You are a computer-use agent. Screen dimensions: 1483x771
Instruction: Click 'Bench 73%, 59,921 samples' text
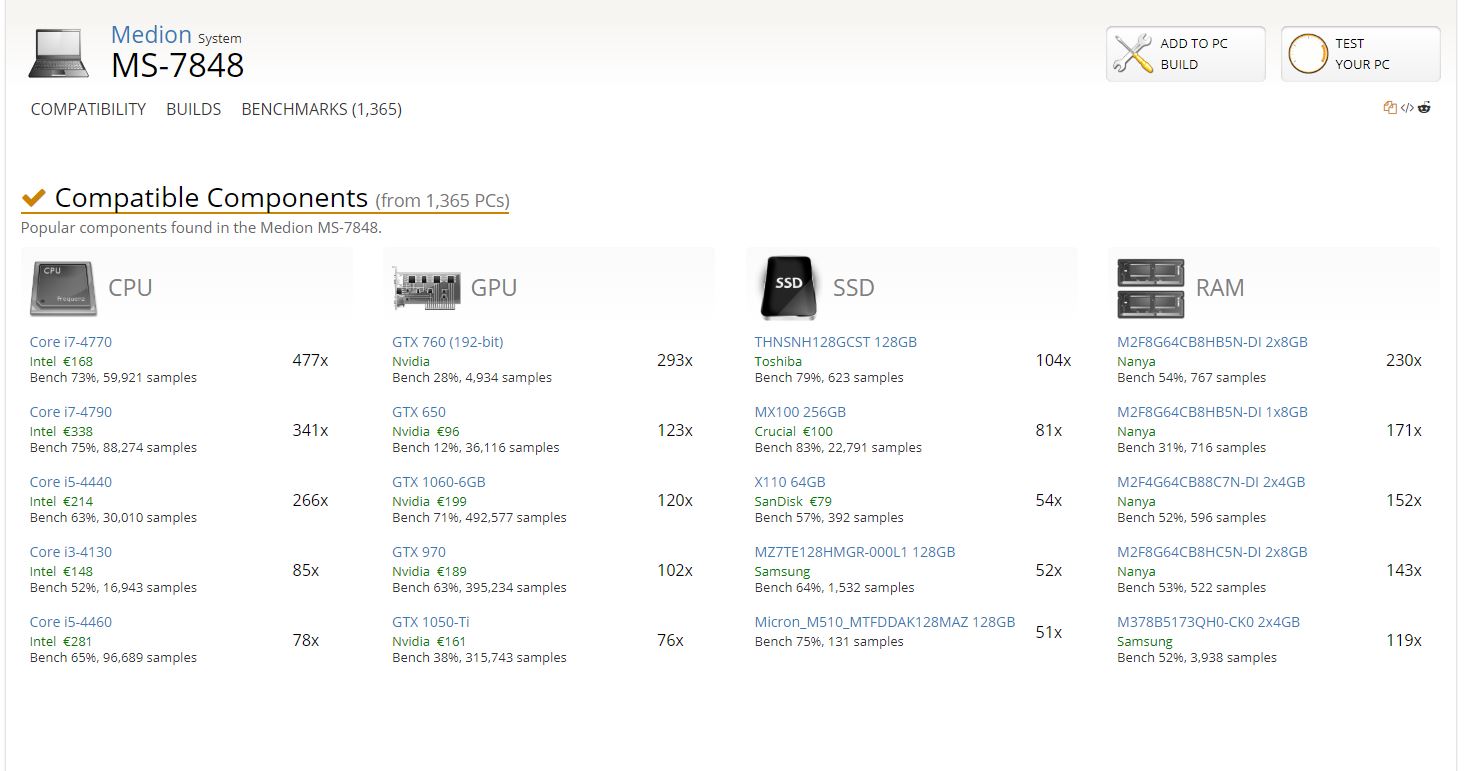pyautogui.click(x=113, y=378)
